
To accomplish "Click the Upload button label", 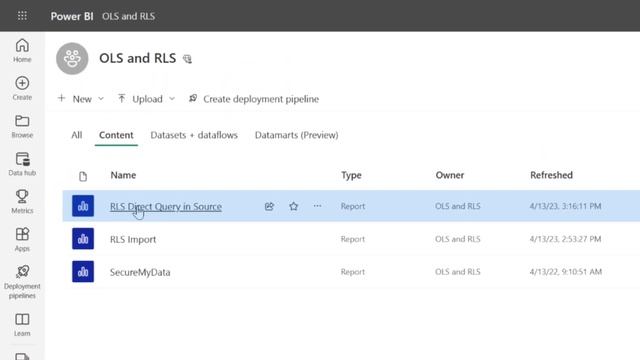I will [147, 99].
